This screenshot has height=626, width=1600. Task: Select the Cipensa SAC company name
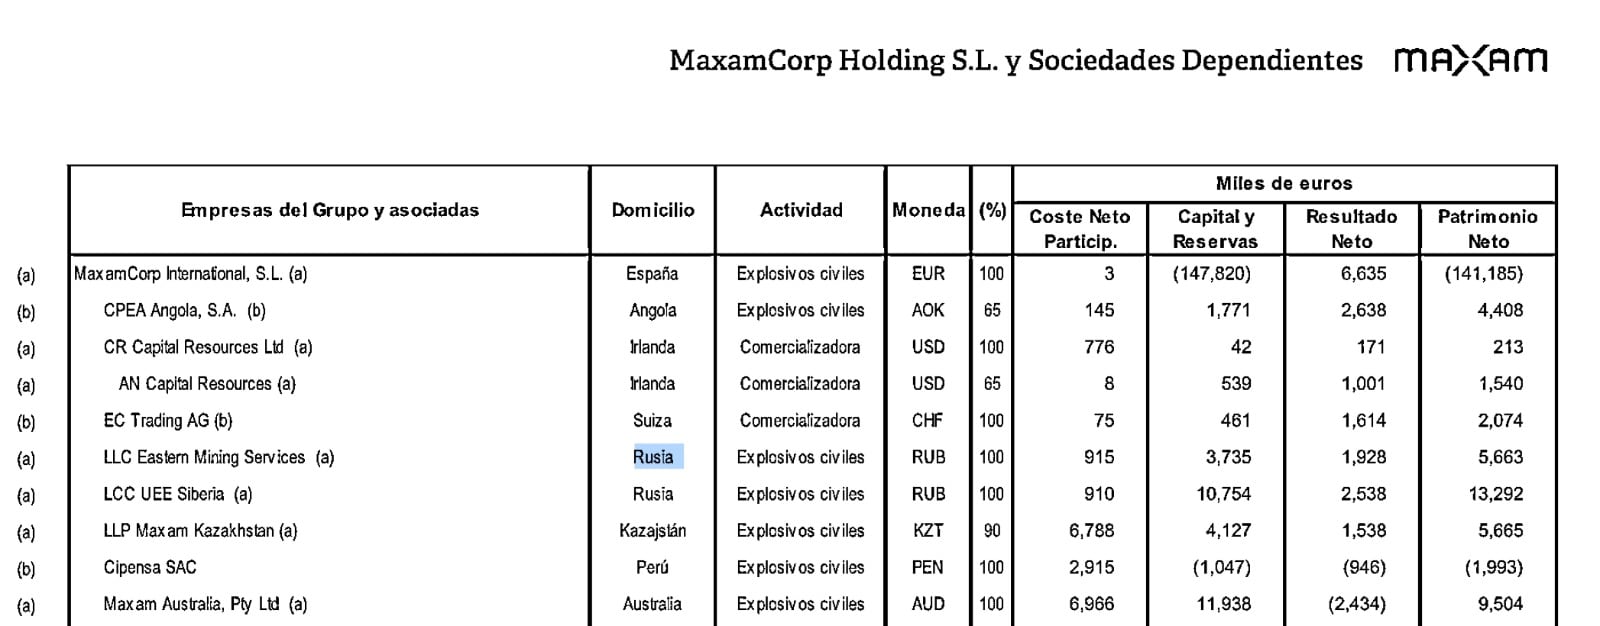pos(150,567)
